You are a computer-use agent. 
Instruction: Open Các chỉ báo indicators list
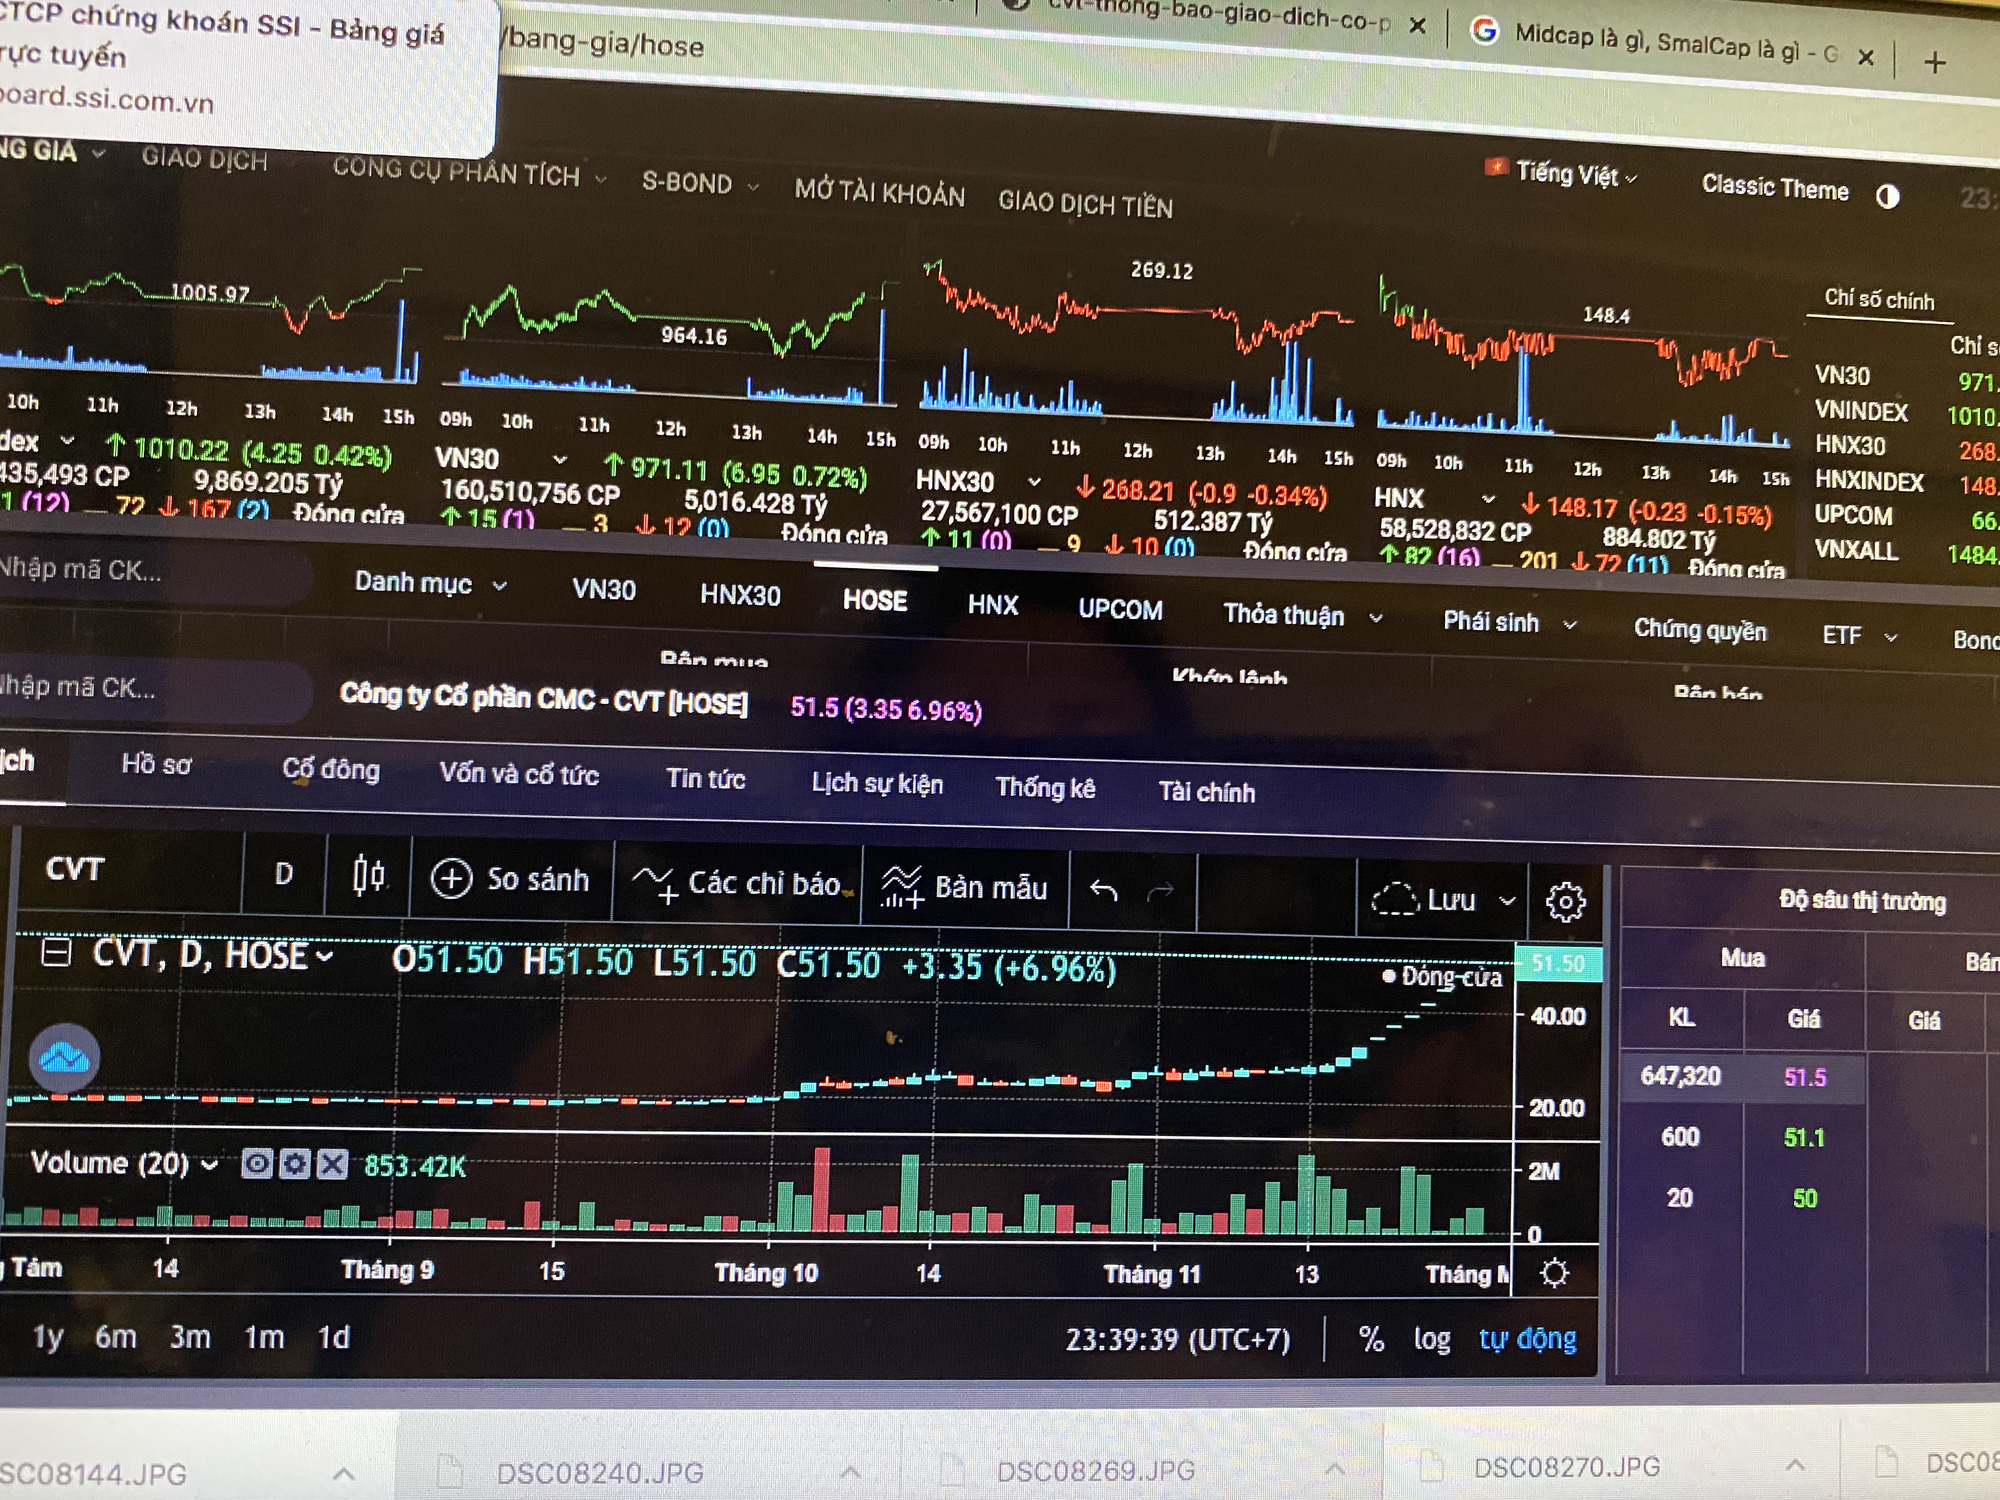738,883
